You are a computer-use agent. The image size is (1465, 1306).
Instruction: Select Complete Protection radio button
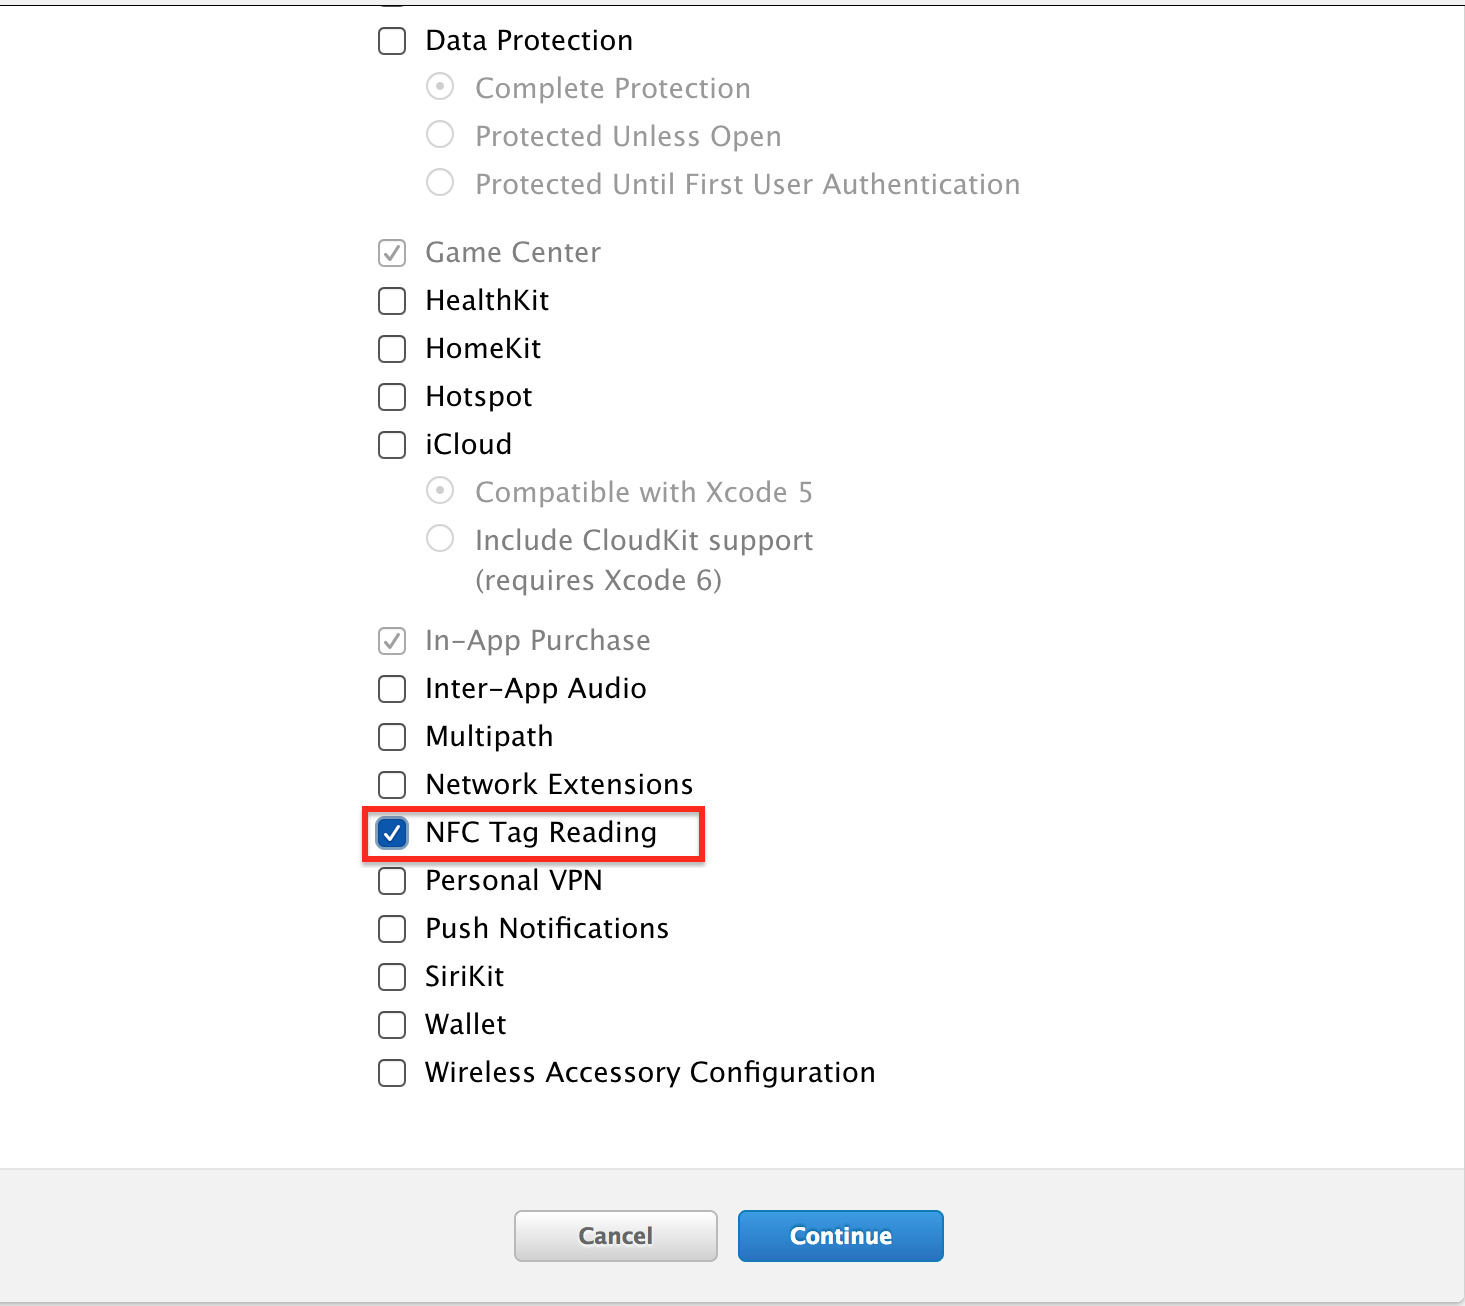(x=440, y=86)
